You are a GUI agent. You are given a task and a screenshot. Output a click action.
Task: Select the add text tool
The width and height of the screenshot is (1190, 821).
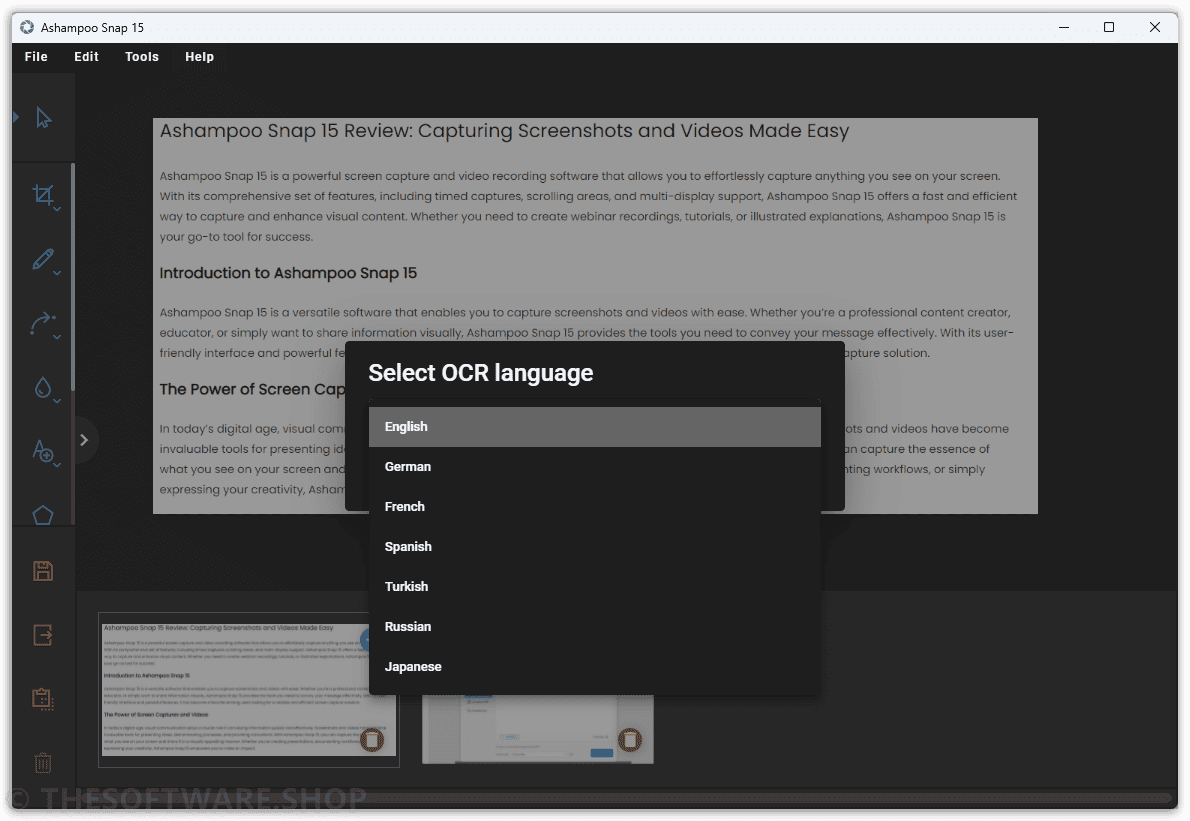coord(42,451)
